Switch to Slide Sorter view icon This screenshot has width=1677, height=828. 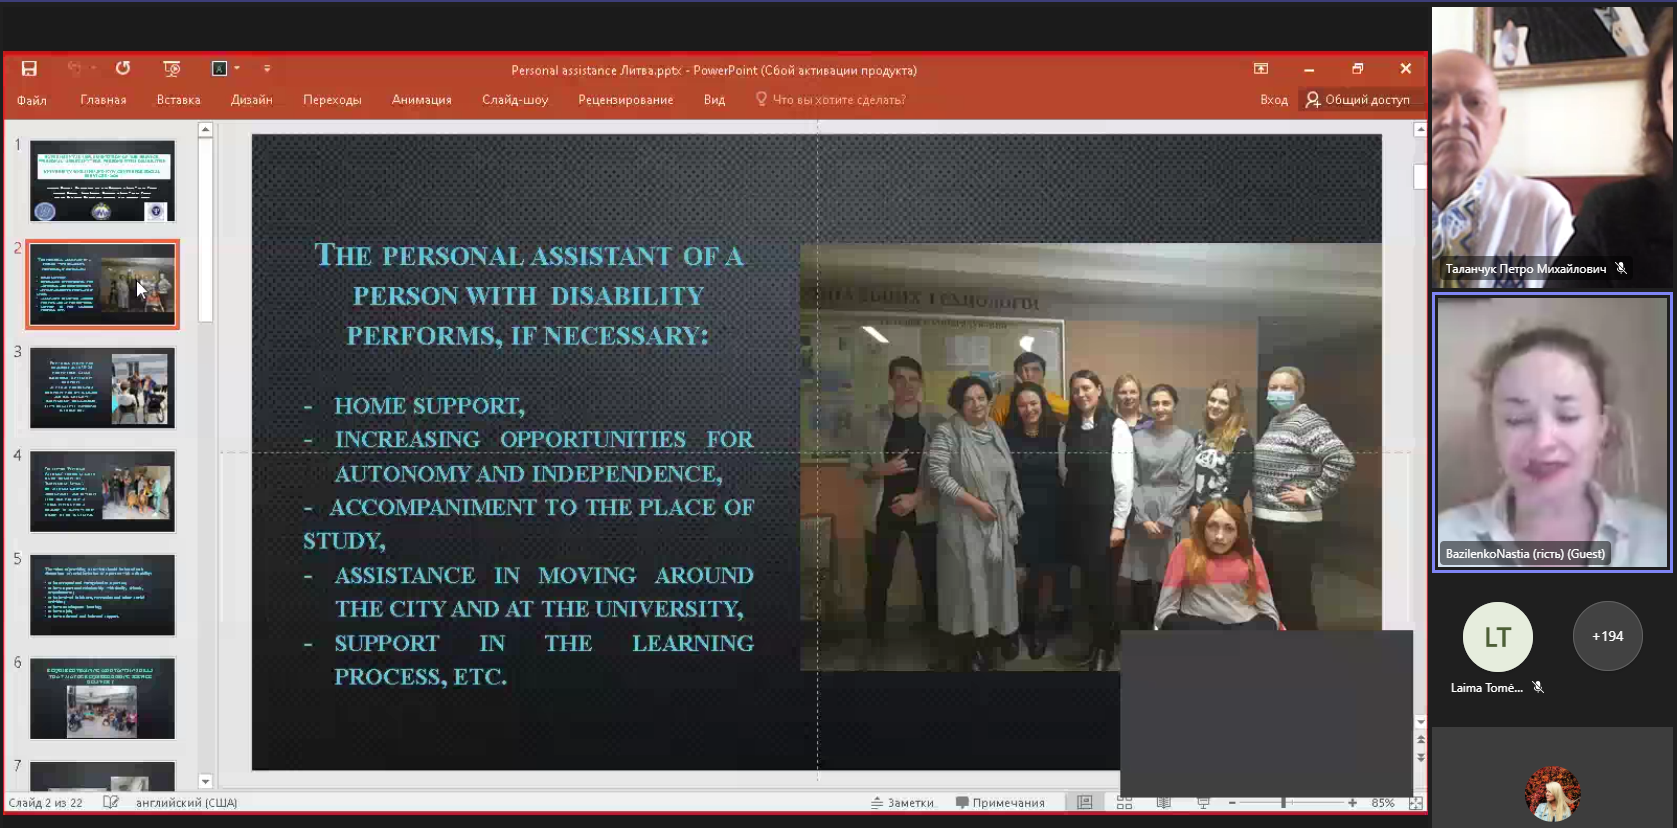coord(1124,803)
